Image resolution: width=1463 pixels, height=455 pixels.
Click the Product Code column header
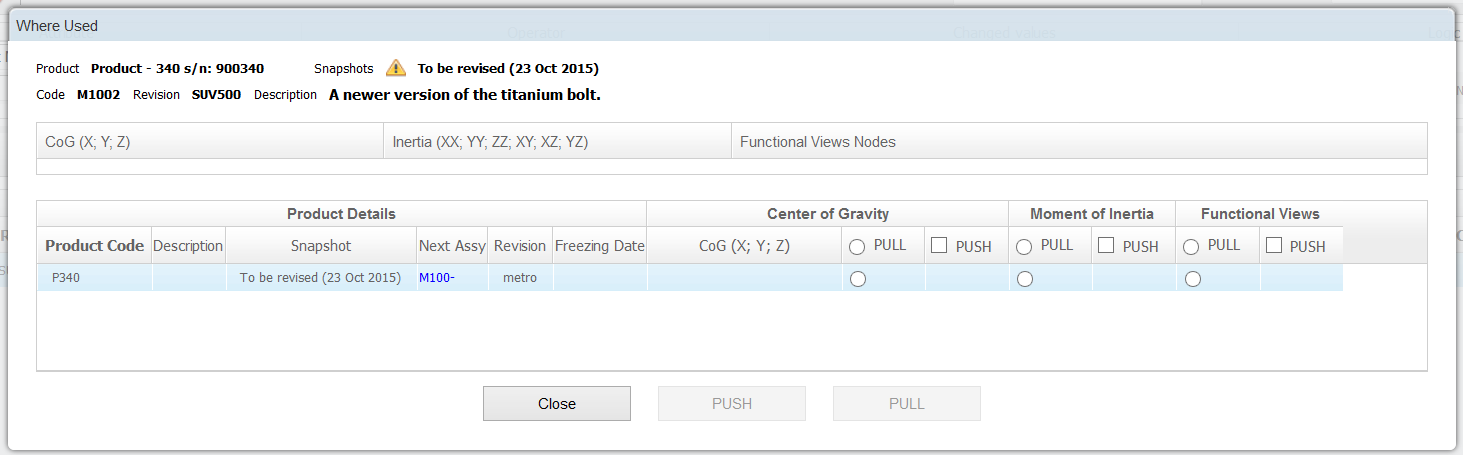[95, 246]
